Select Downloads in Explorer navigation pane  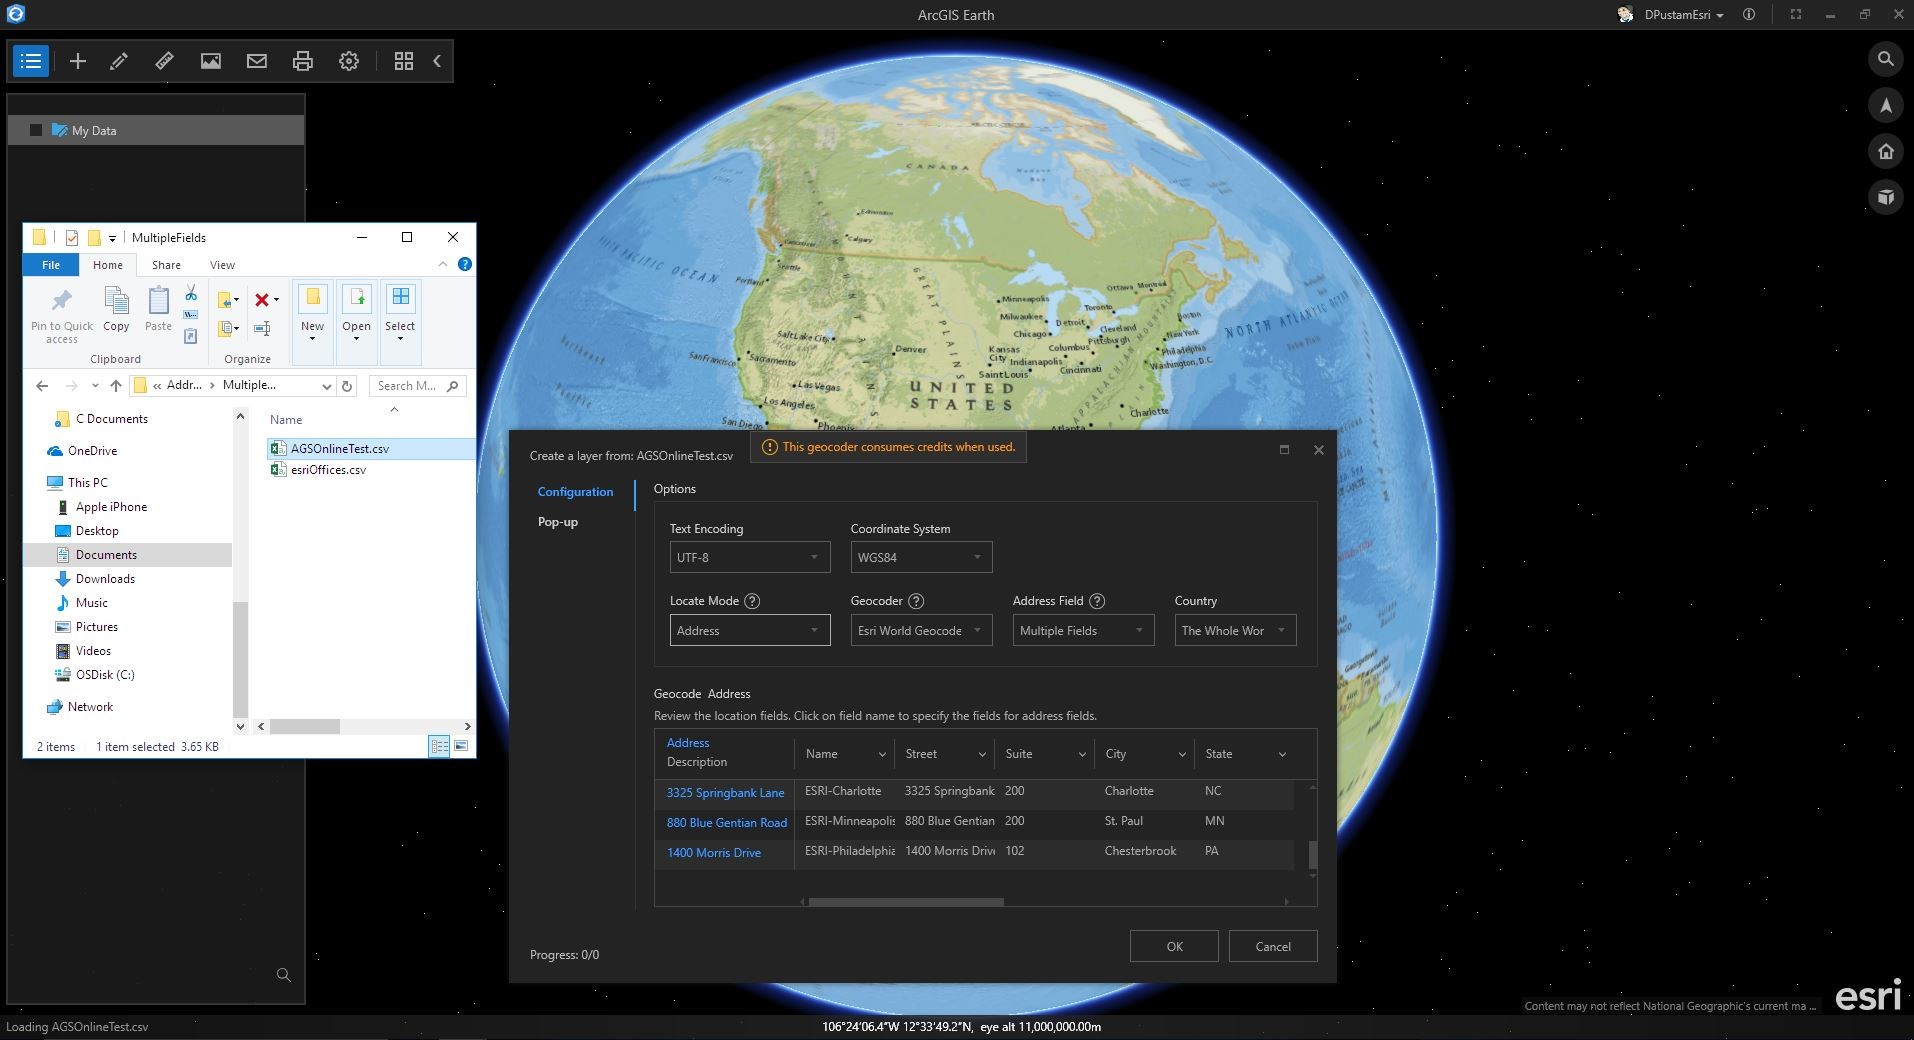point(105,579)
